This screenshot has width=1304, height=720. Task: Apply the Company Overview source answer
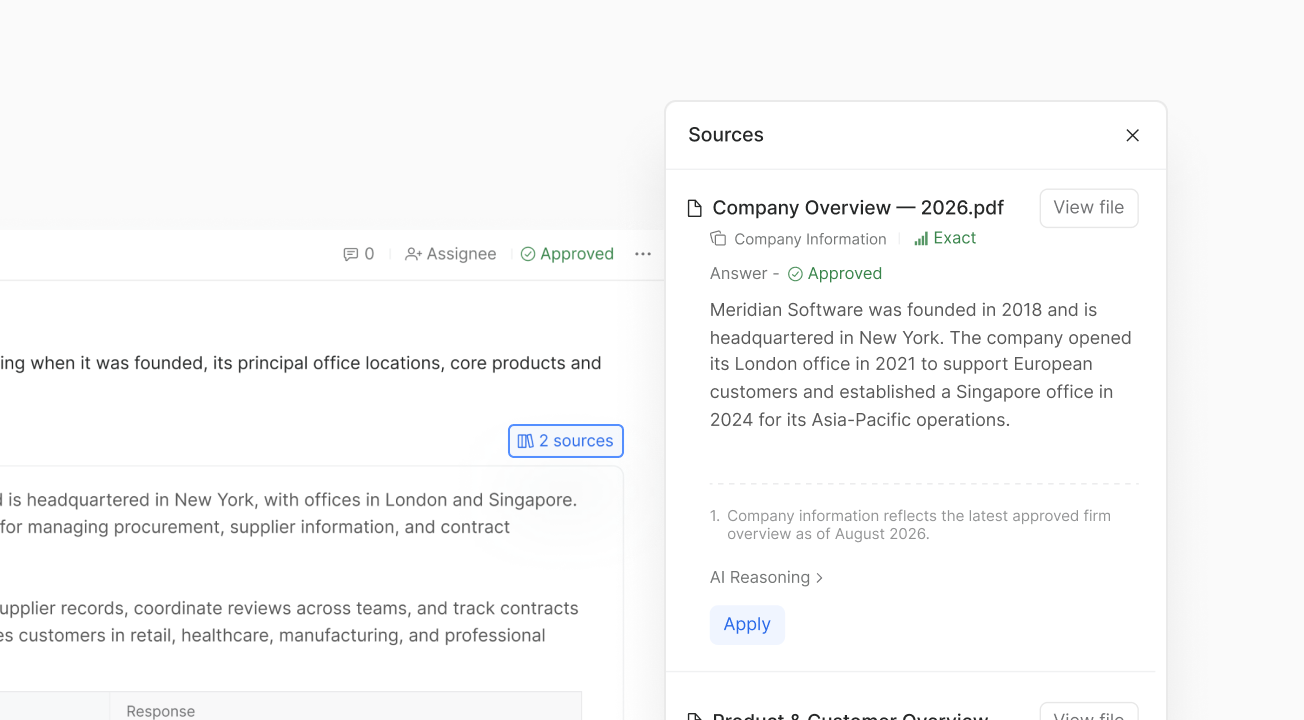747,624
